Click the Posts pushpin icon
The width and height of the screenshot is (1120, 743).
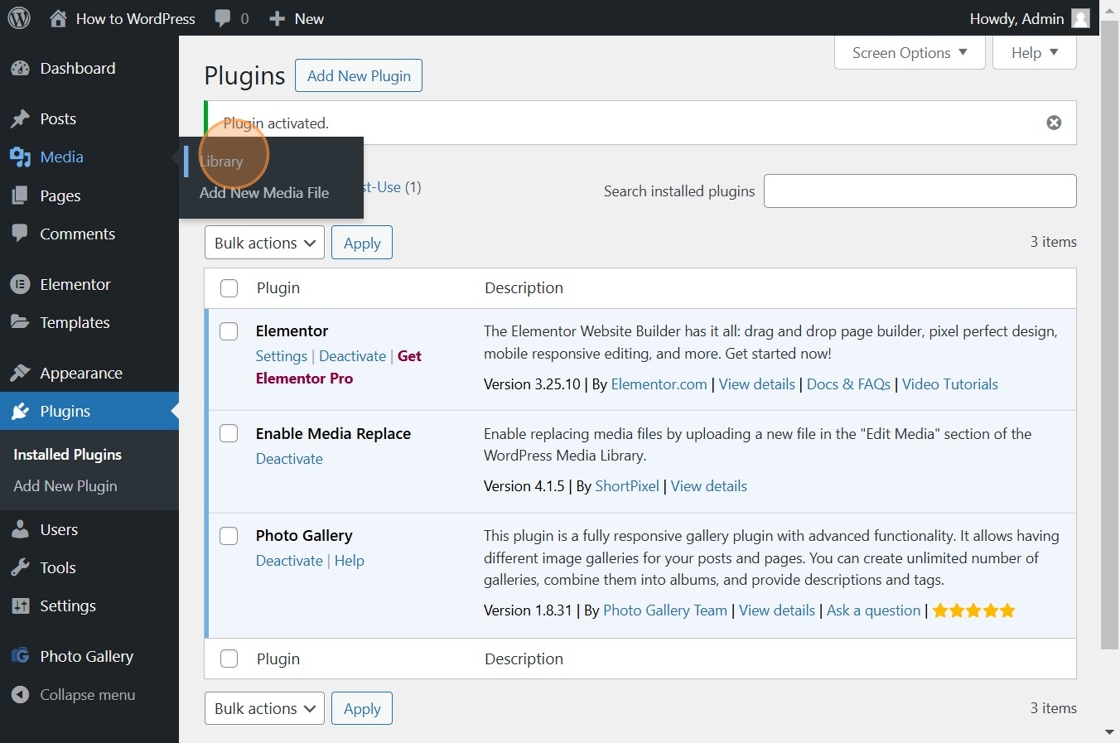point(21,119)
